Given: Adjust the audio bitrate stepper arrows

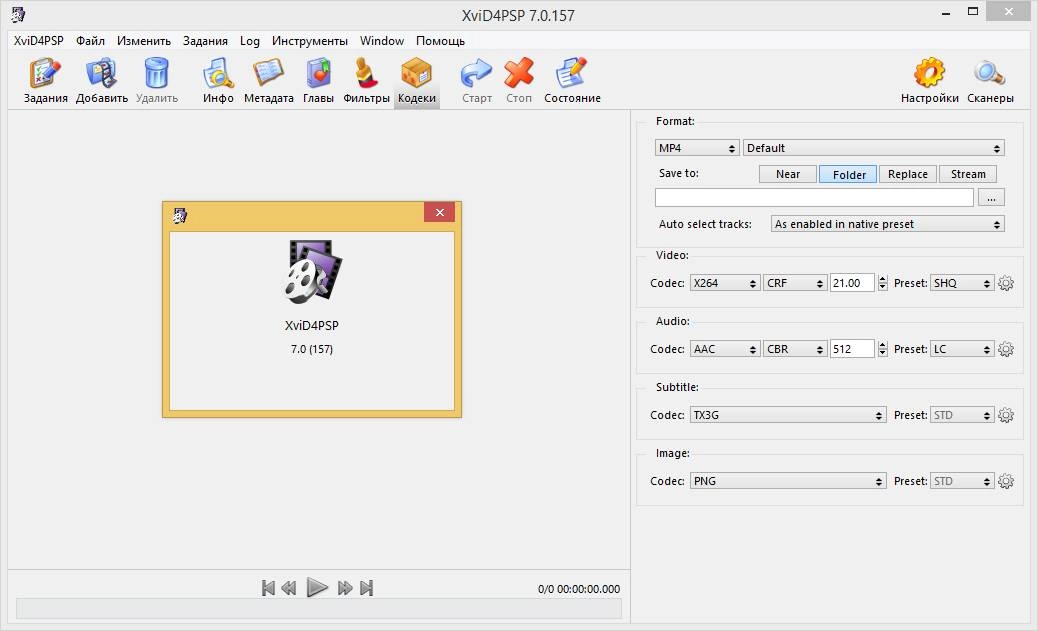Looking at the screenshot, I should (x=882, y=349).
